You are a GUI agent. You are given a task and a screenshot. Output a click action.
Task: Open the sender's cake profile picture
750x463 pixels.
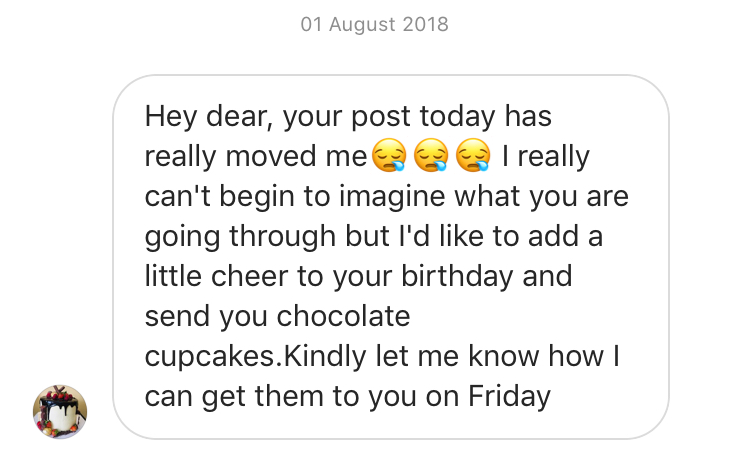pos(60,412)
